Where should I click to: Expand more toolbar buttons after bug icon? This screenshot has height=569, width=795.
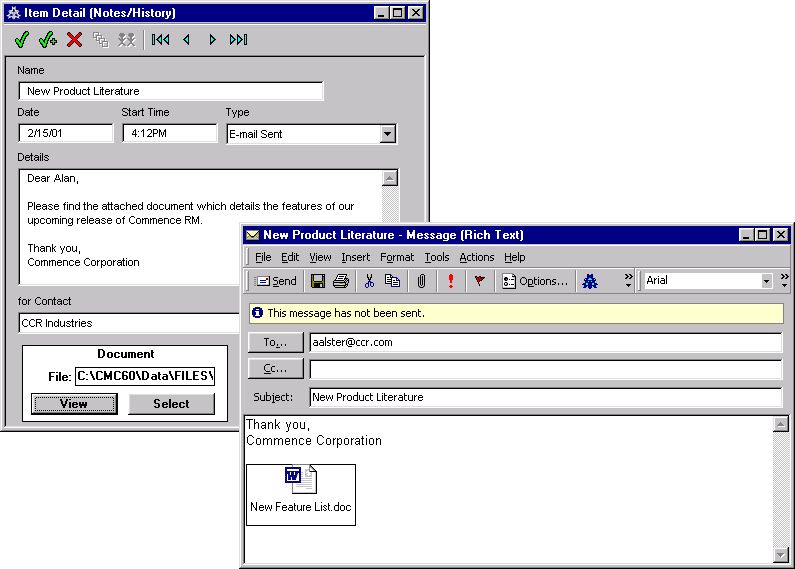[628, 281]
